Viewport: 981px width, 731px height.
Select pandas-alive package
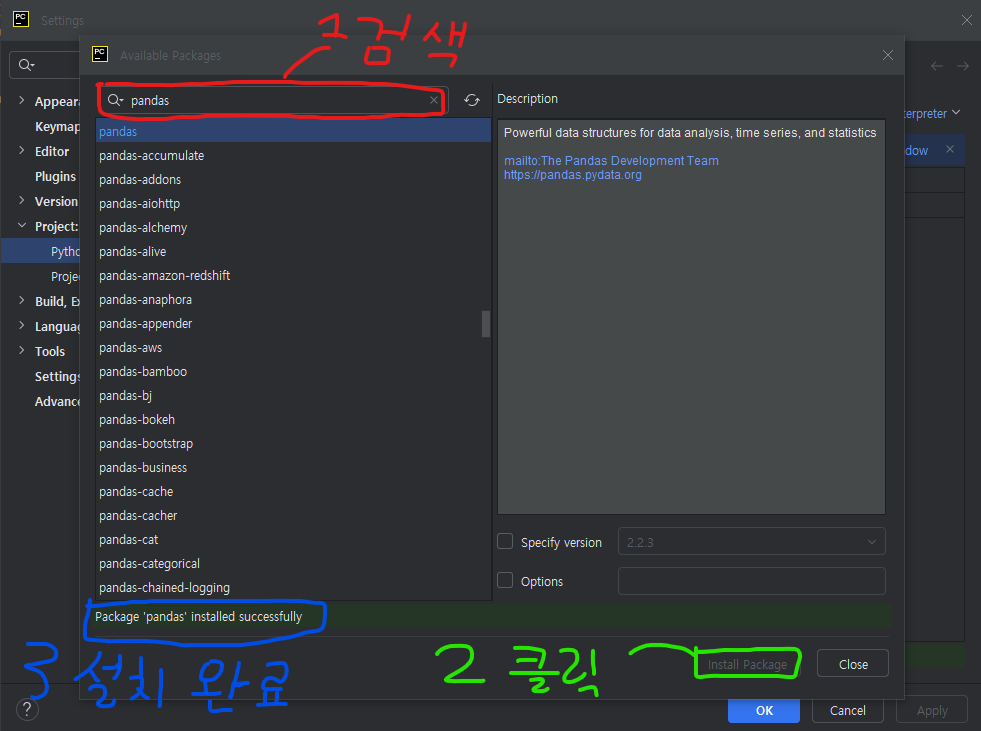[x=293, y=252]
